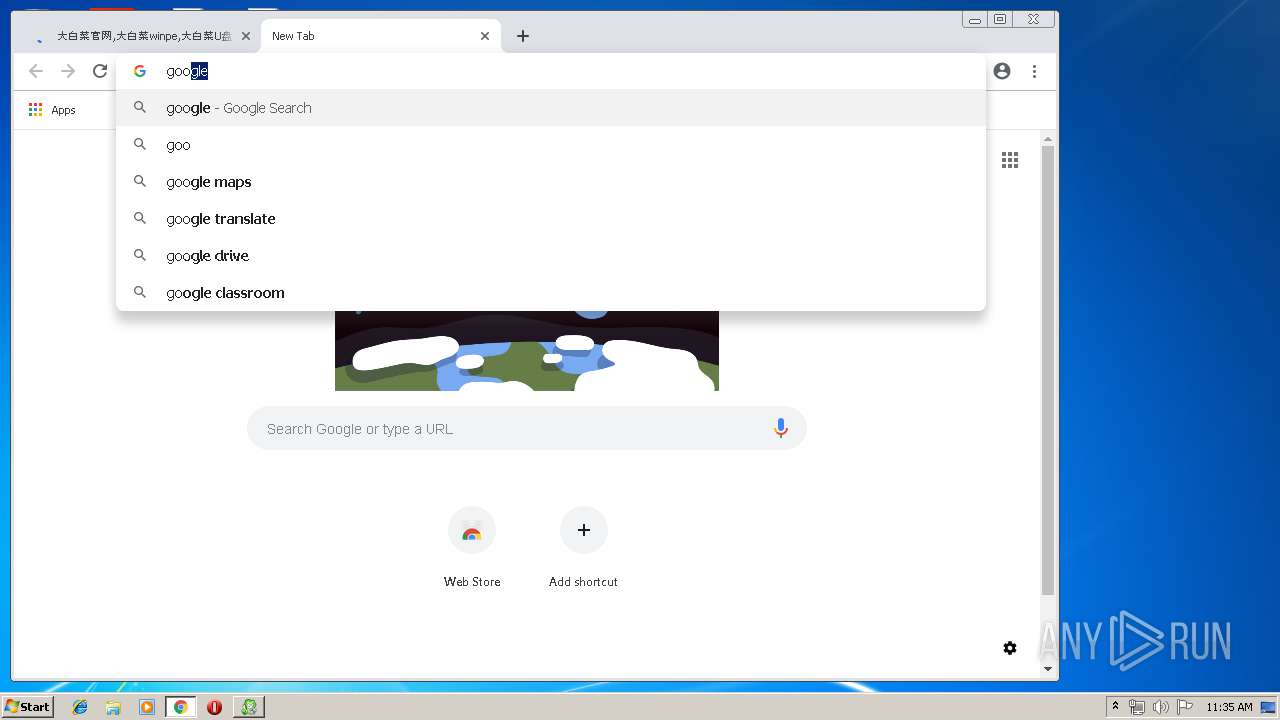Open the Web Store shortcut
The height and width of the screenshot is (720, 1280).
pyautogui.click(x=472, y=530)
